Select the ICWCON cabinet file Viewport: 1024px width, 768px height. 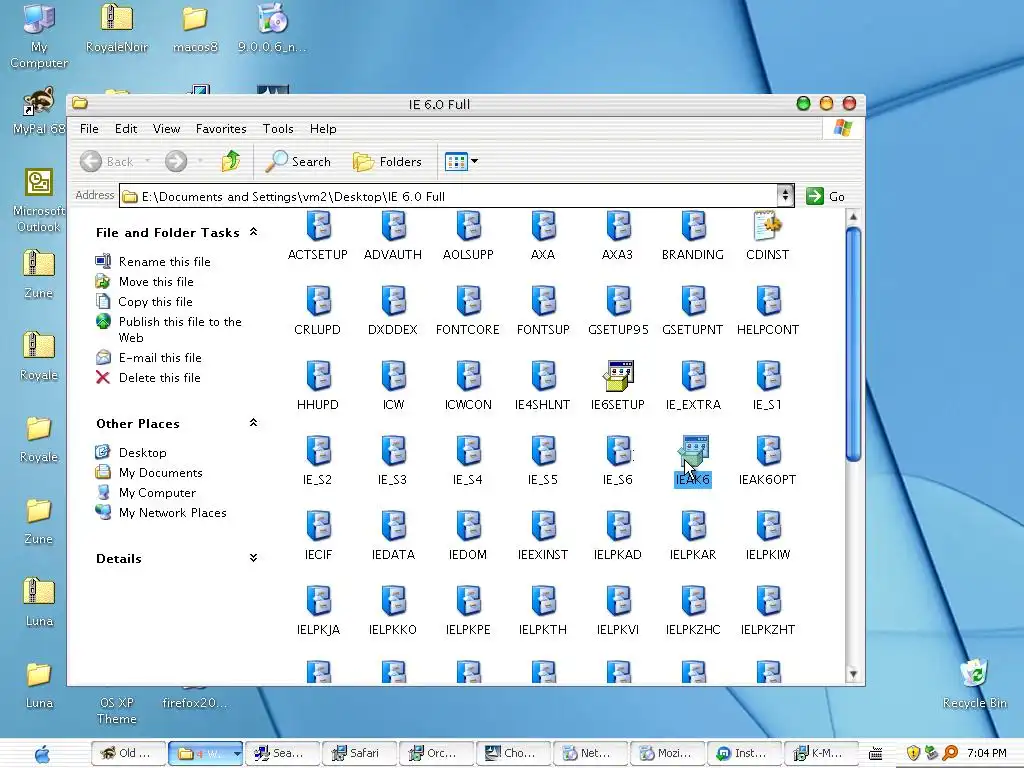[x=468, y=386]
